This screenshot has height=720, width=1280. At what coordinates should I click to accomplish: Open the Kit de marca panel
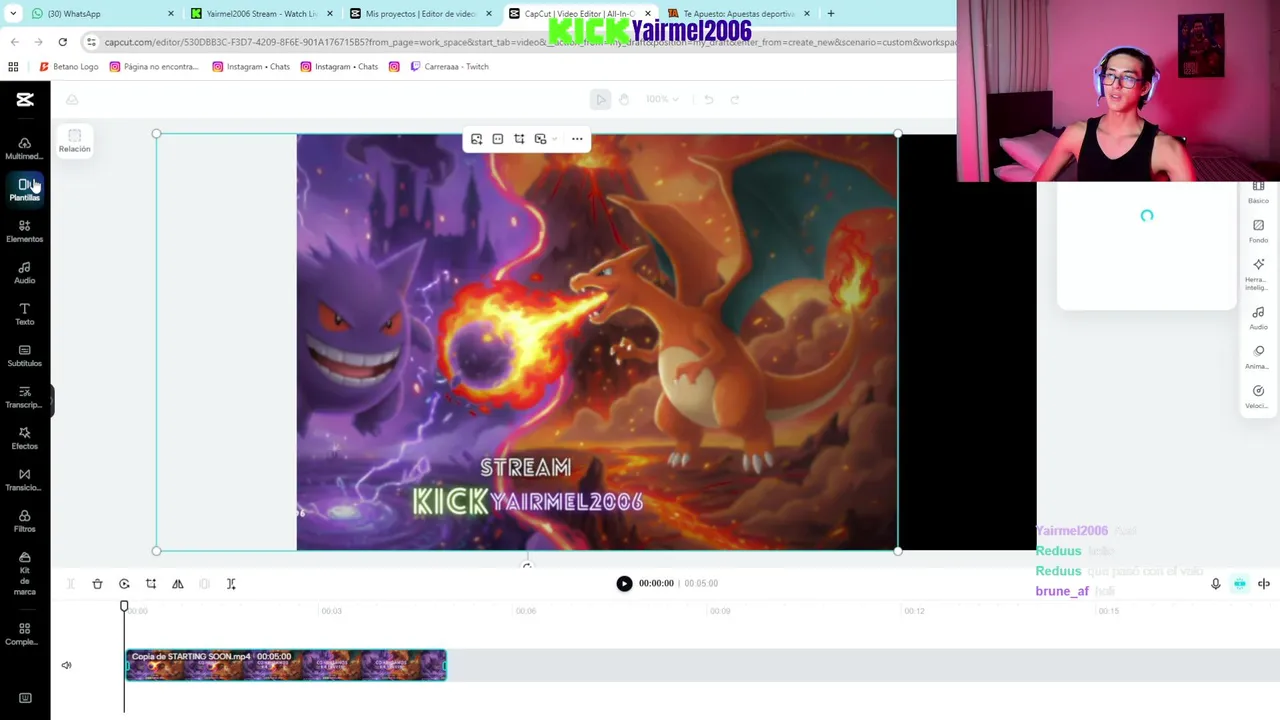click(24, 574)
